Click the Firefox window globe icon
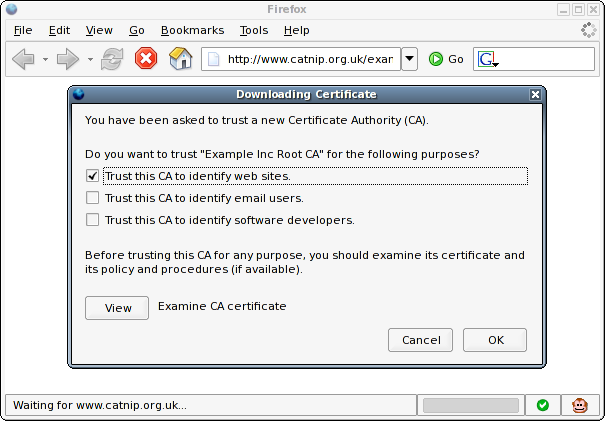 pos(12,9)
